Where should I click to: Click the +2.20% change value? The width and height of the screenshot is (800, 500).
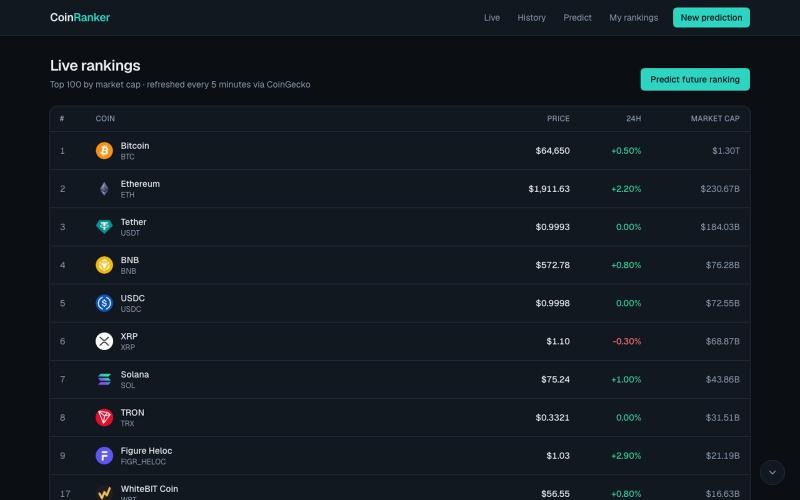coord(626,189)
